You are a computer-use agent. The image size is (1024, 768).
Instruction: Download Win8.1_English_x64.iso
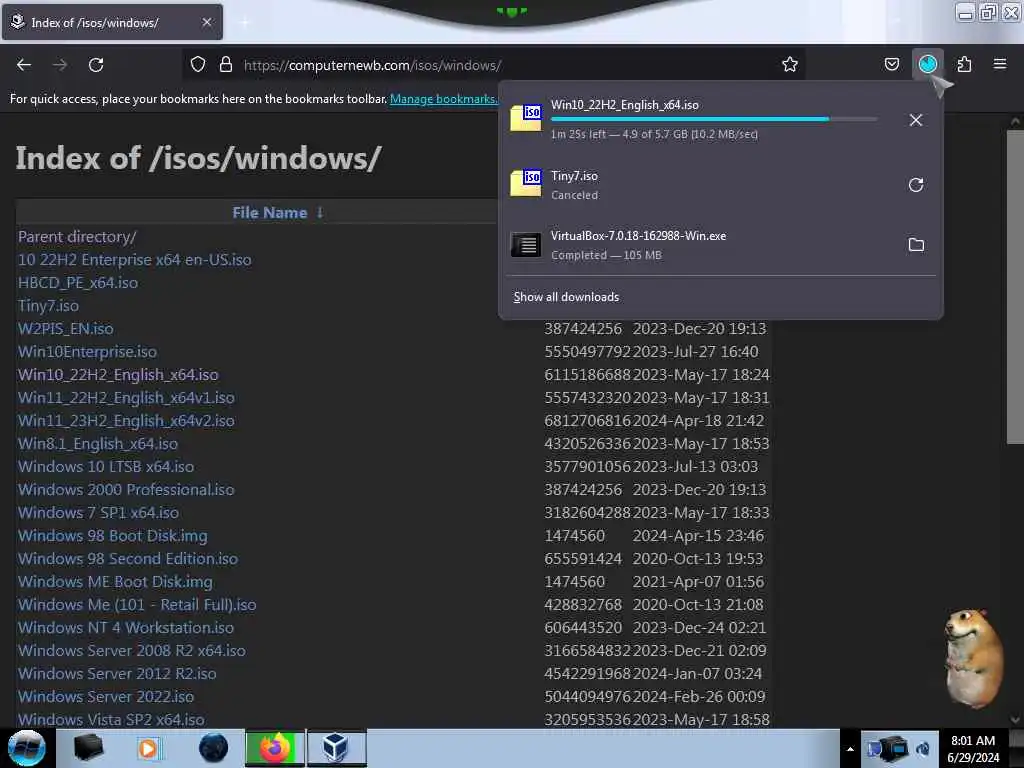point(98,443)
